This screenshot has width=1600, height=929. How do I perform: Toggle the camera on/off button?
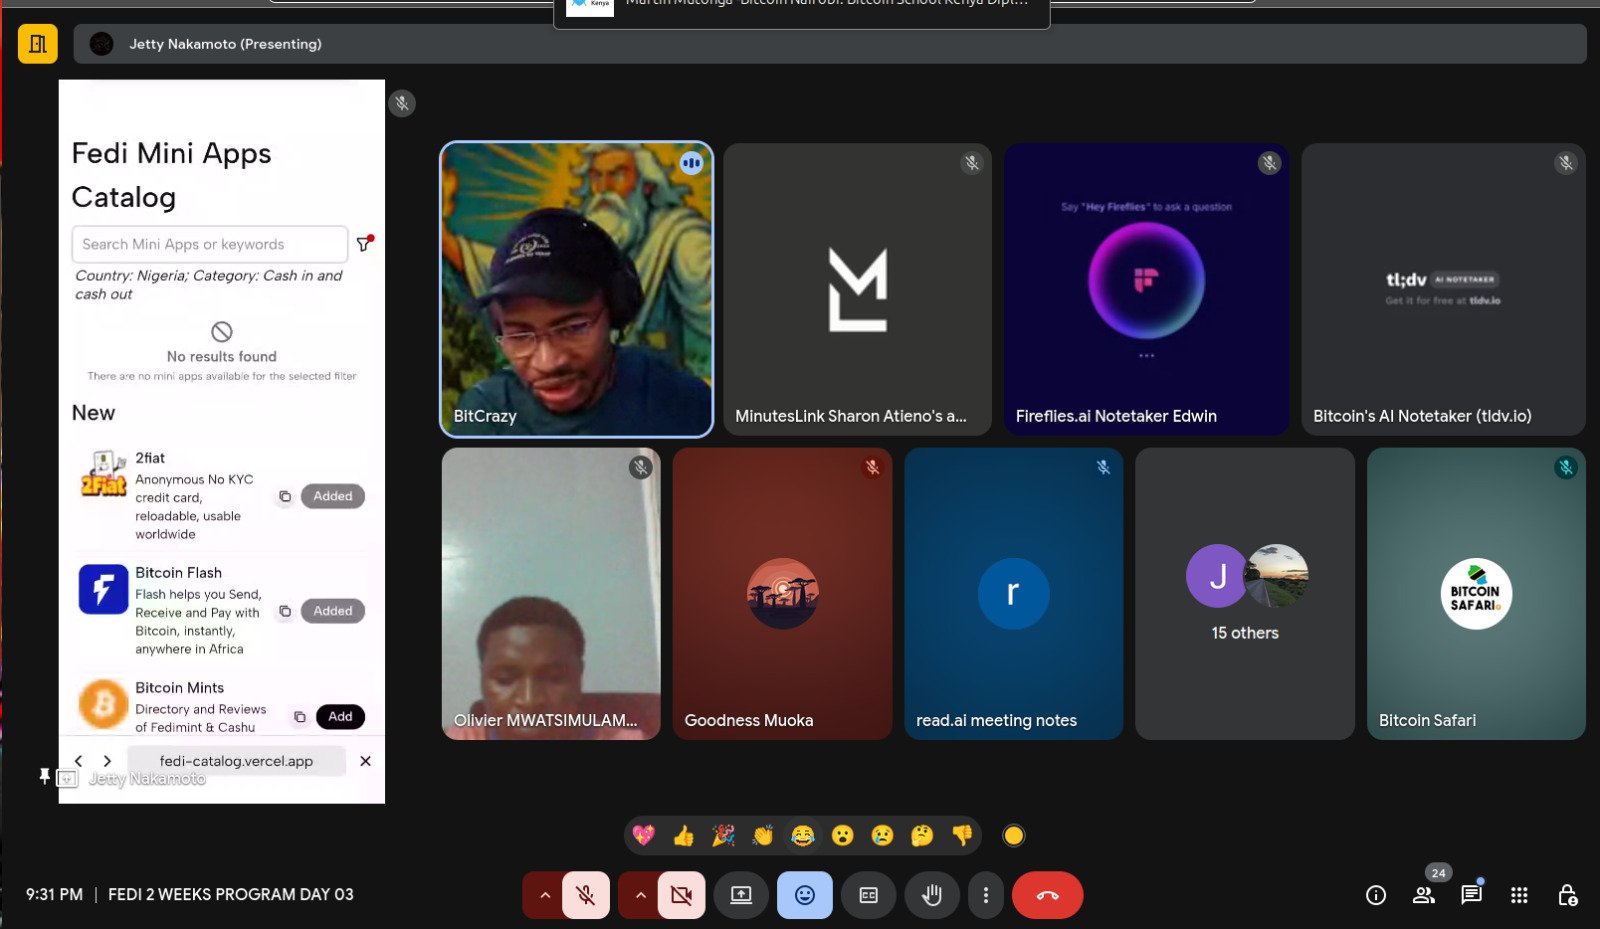coord(682,895)
